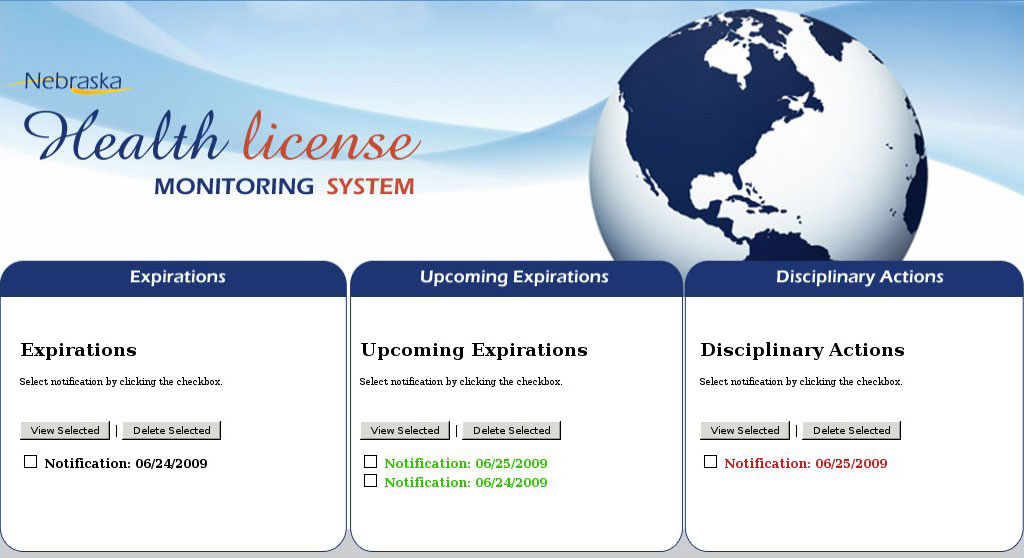Viewport: 1024px width, 558px height.
Task: Click the Expirations panel's select notification instruction text
Action: (x=121, y=382)
